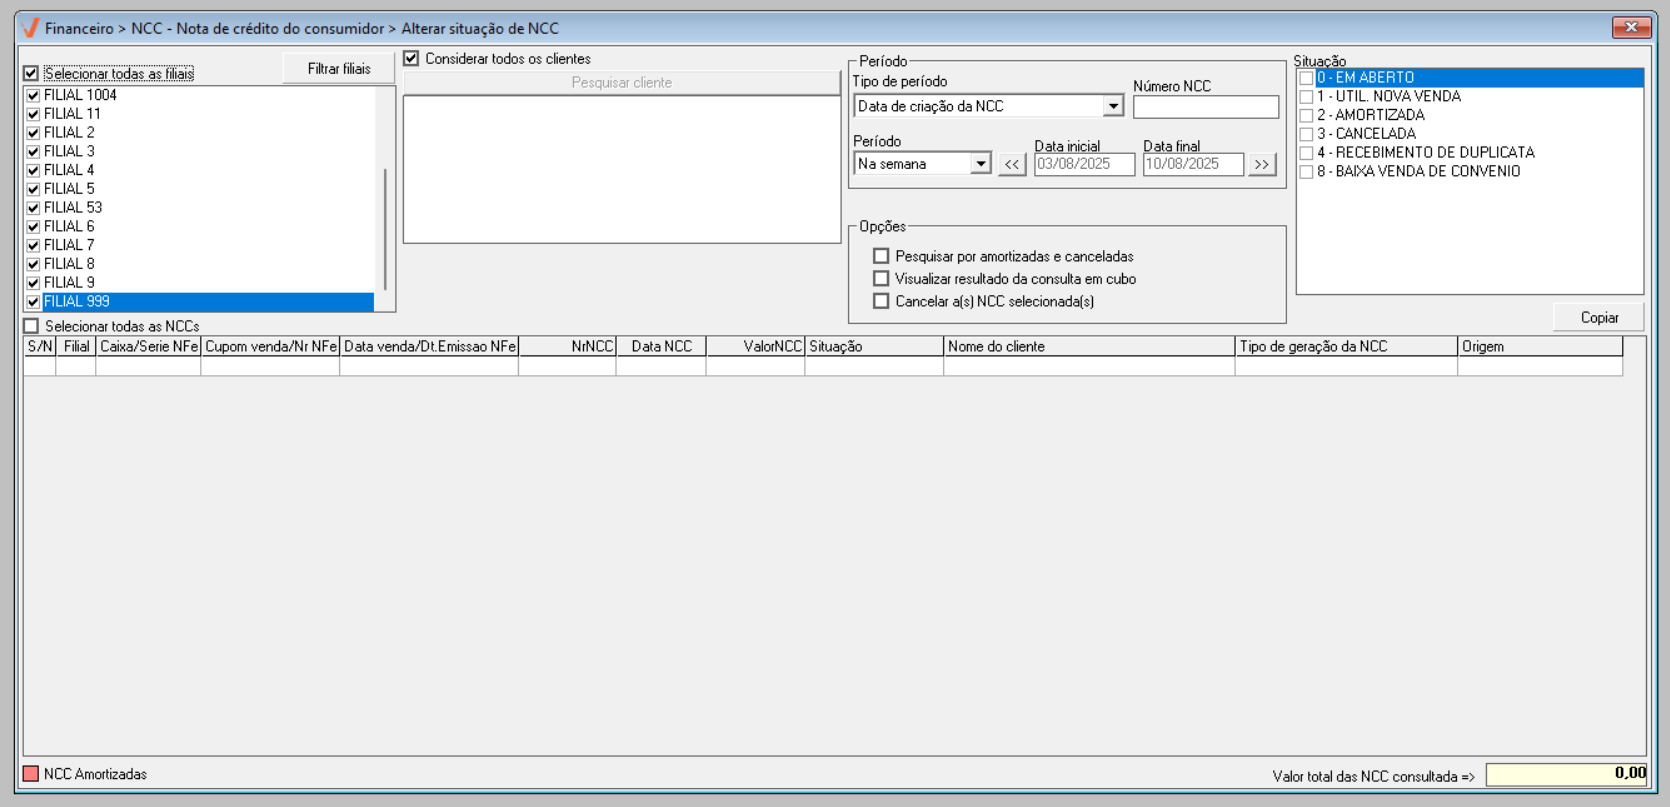Toggle Considerar todos os clientes checkbox

point(411,59)
